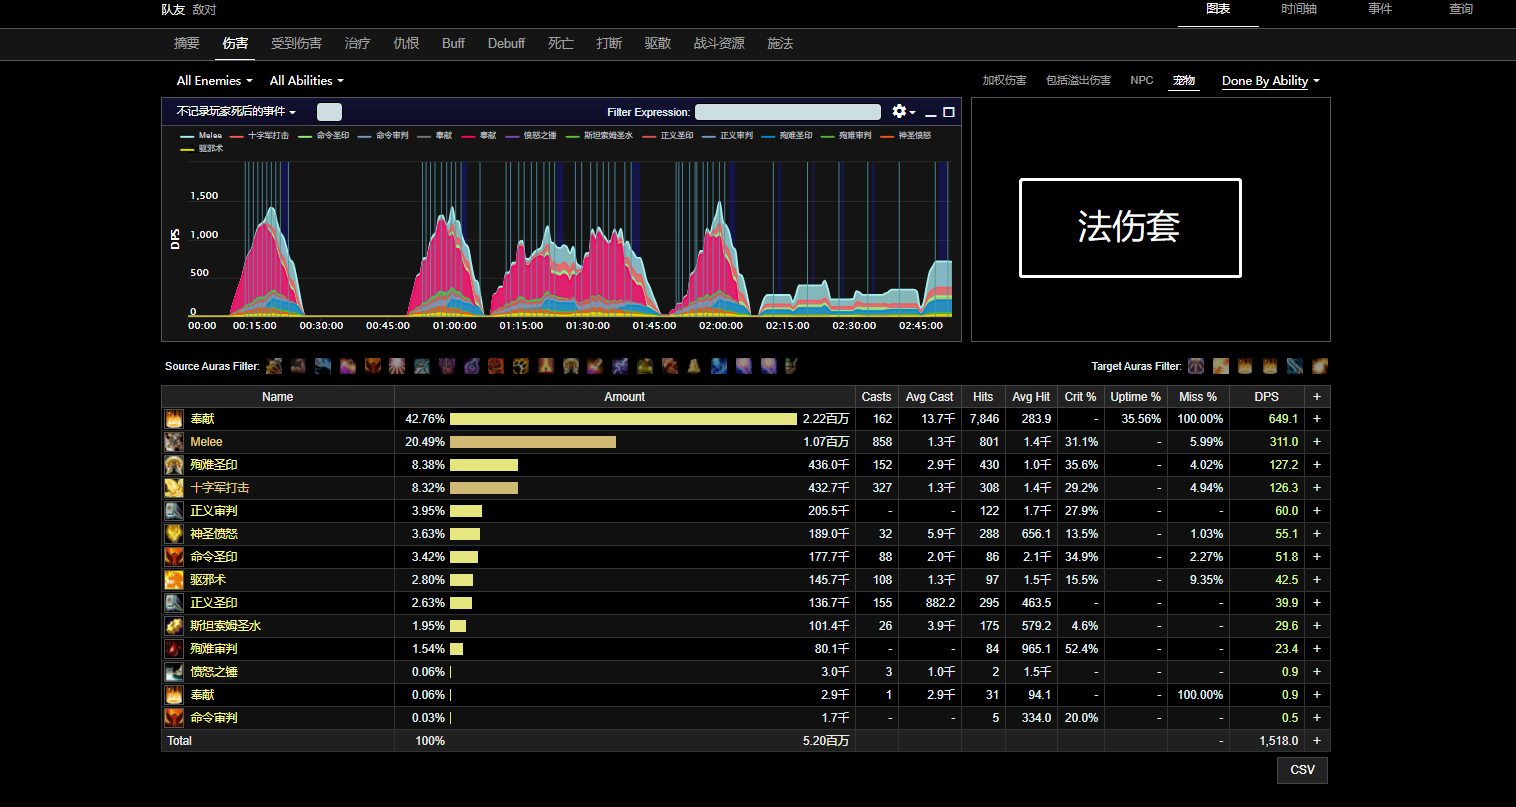This screenshot has height=807, width=1516.
Task: Click the 十字军打击 ability icon
Action: coord(174,488)
